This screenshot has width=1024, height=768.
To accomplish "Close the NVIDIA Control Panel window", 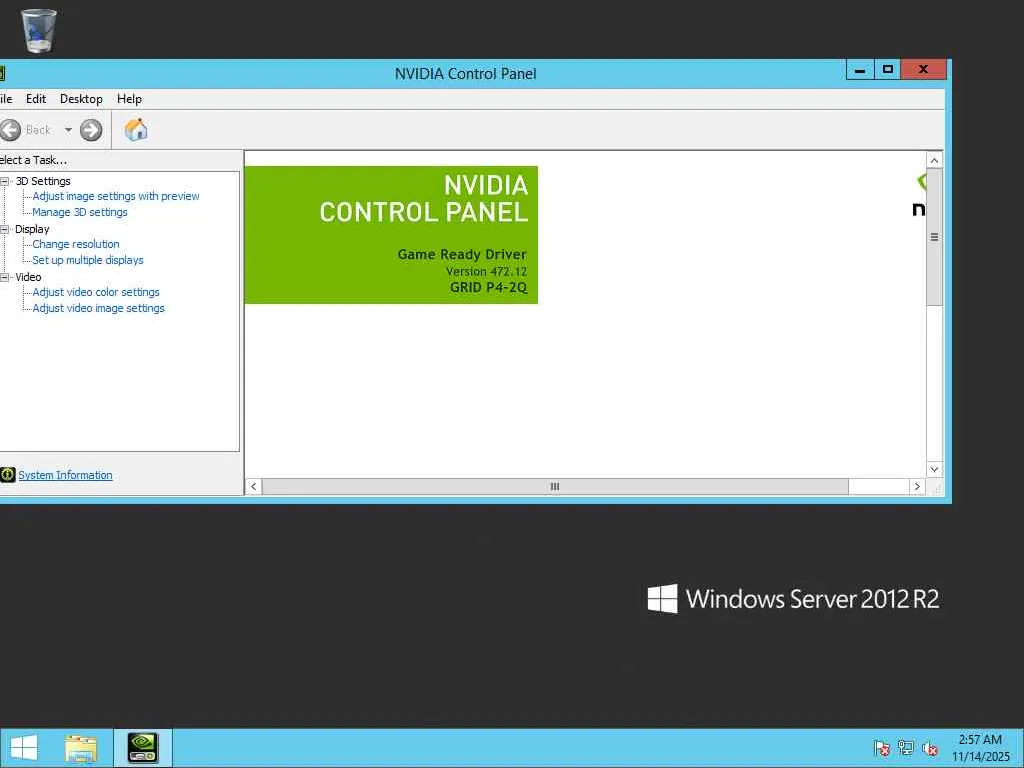I will (923, 70).
